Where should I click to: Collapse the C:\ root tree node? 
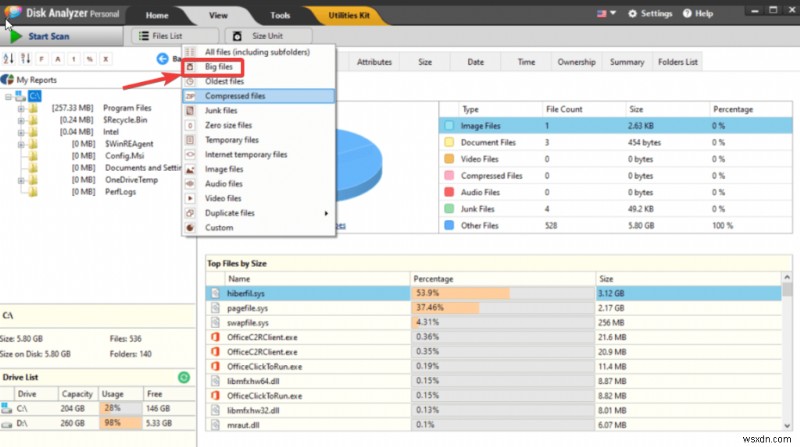point(8,96)
